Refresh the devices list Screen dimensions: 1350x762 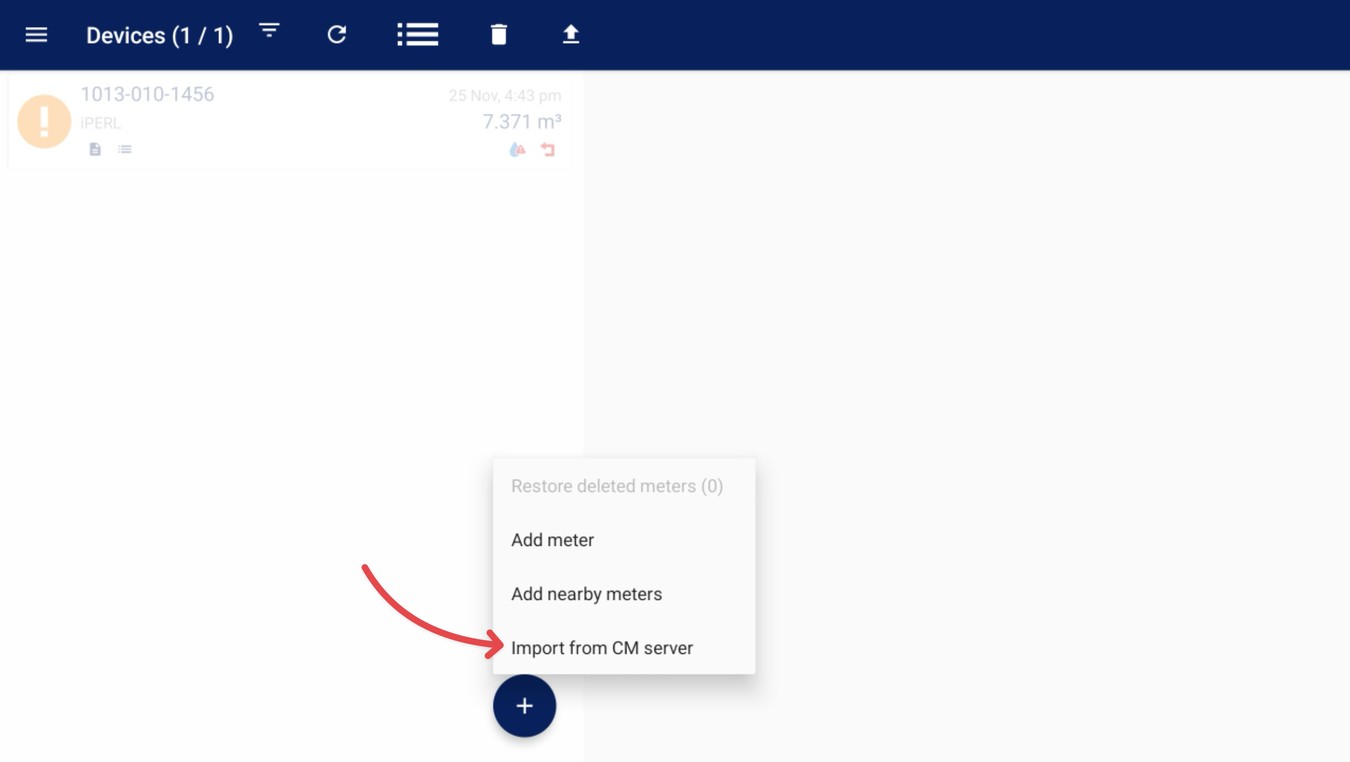(337, 35)
